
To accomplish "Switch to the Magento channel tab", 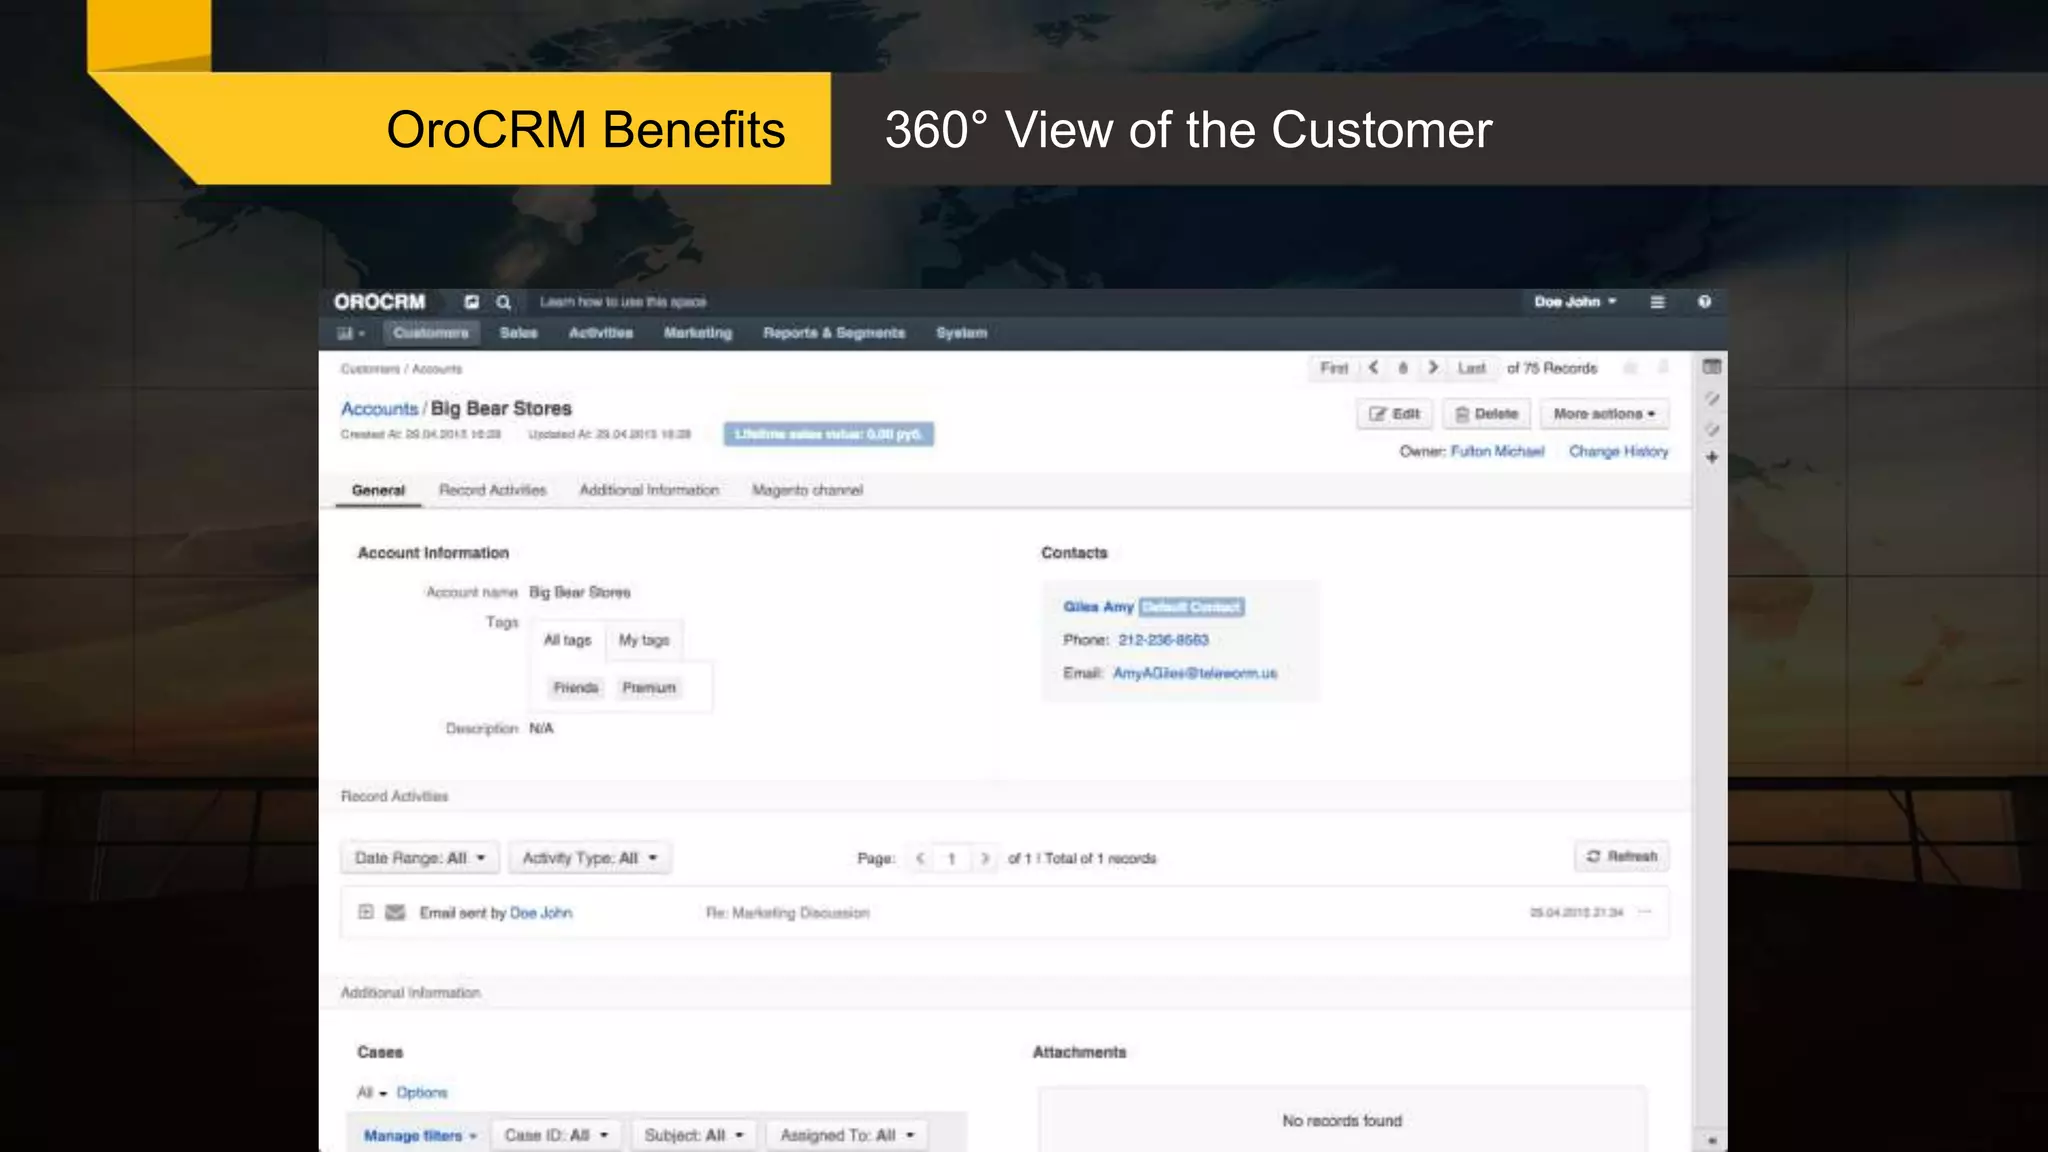I will click(808, 490).
